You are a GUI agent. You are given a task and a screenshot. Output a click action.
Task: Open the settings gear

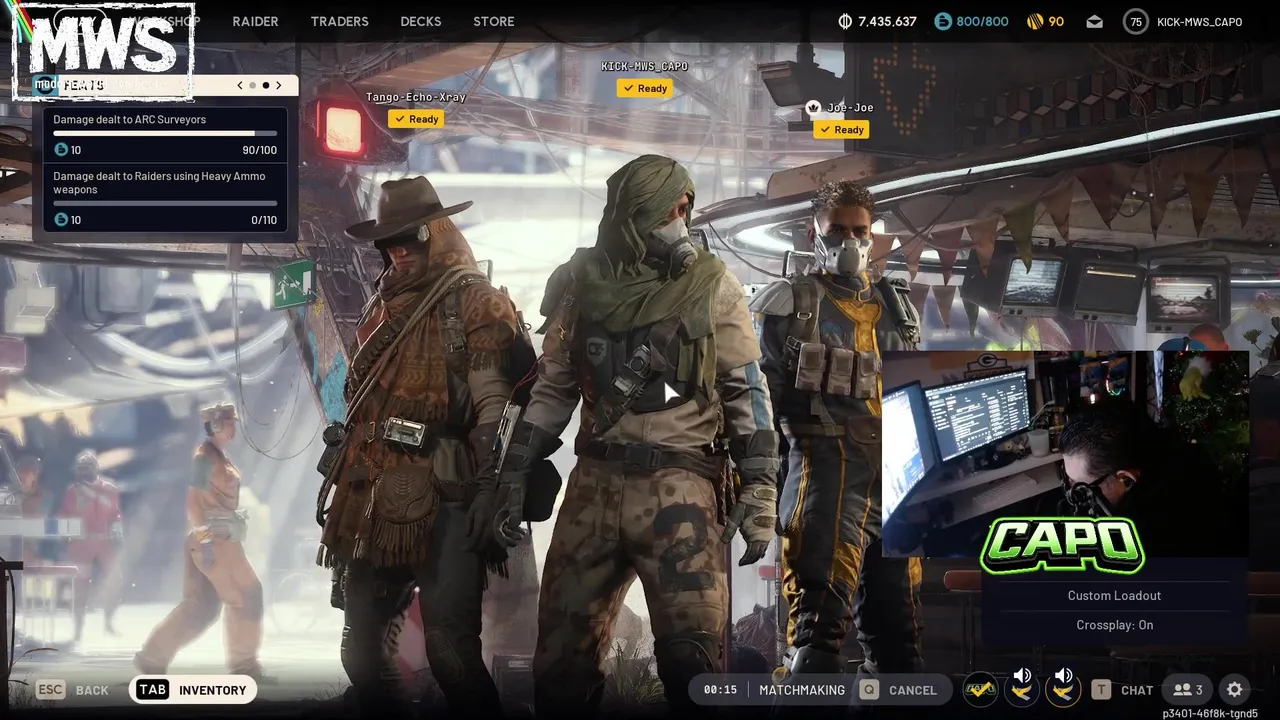1235,690
